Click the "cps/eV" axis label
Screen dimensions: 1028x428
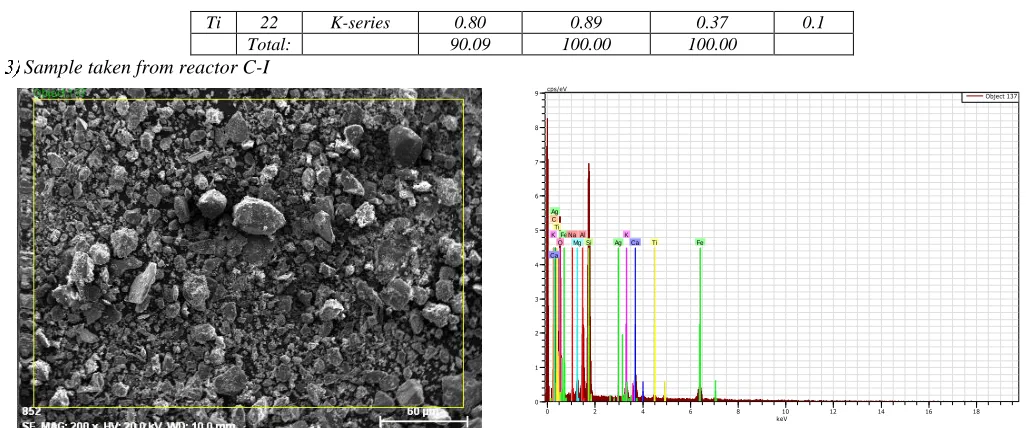click(x=555, y=90)
